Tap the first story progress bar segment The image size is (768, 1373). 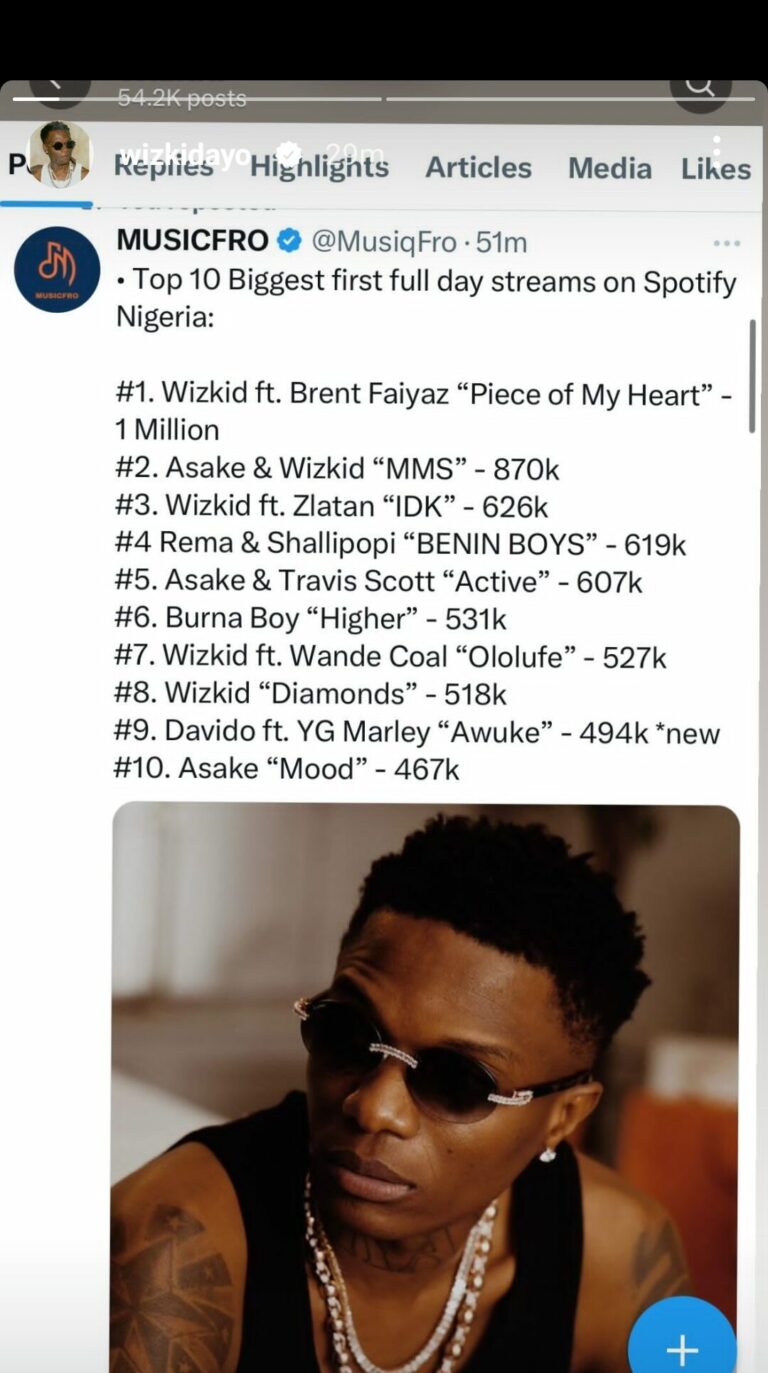197,98
